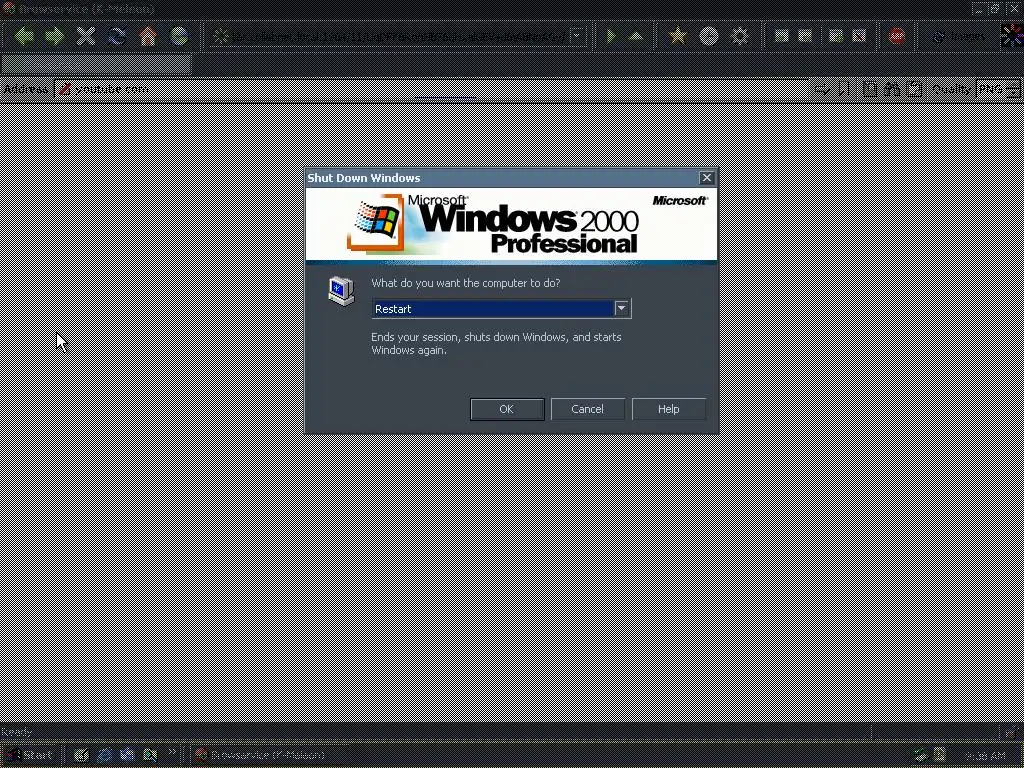Image resolution: width=1024 pixels, height=768 pixels.
Task: Click the window icon with red X
Action: (859, 36)
